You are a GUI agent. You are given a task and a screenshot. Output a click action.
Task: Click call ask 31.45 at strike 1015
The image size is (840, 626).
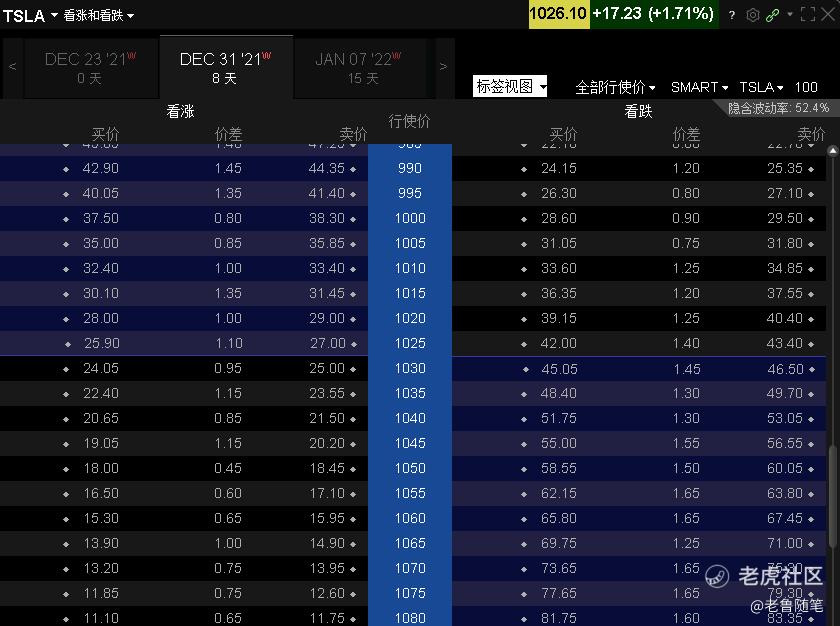[x=327, y=293]
